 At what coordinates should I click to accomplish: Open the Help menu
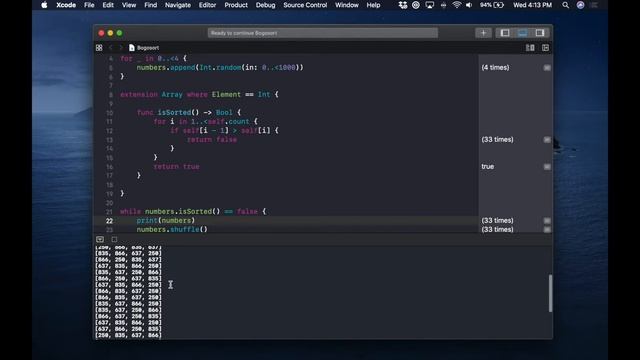(373, 5)
